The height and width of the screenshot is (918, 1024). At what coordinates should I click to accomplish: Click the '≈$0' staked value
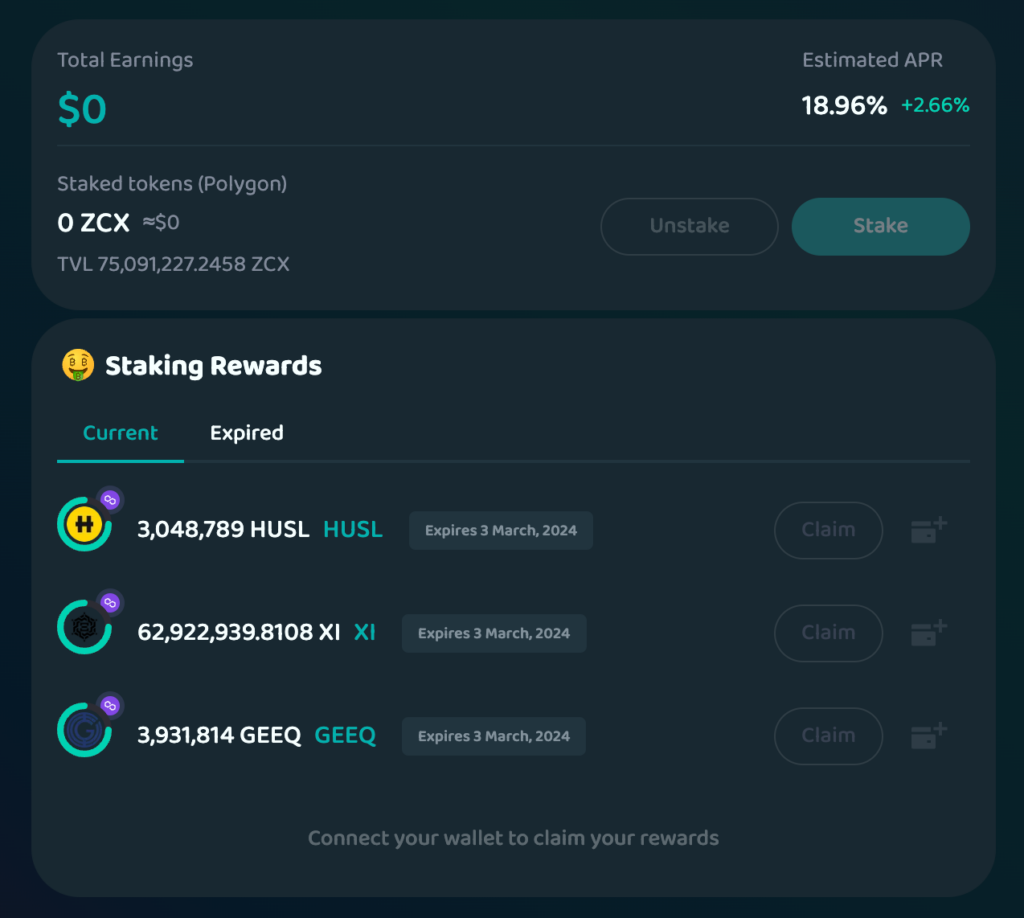click(x=161, y=223)
